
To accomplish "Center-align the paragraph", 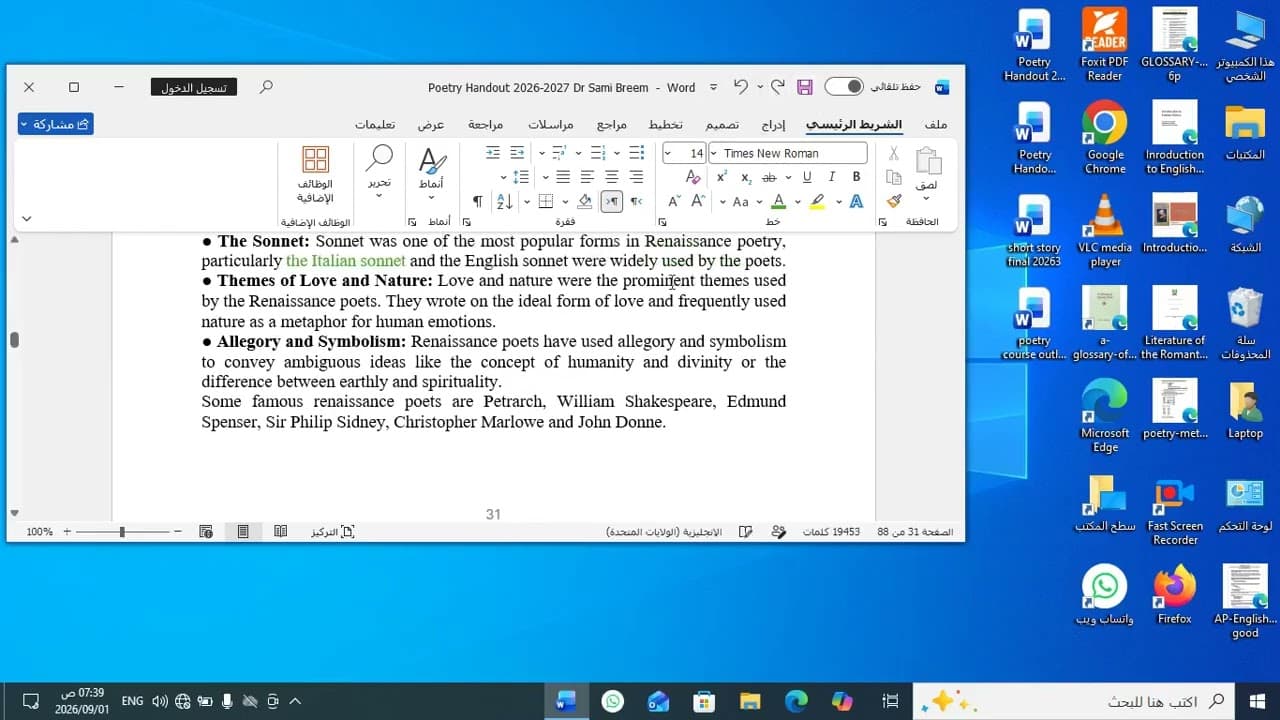I will click(611, 177).
